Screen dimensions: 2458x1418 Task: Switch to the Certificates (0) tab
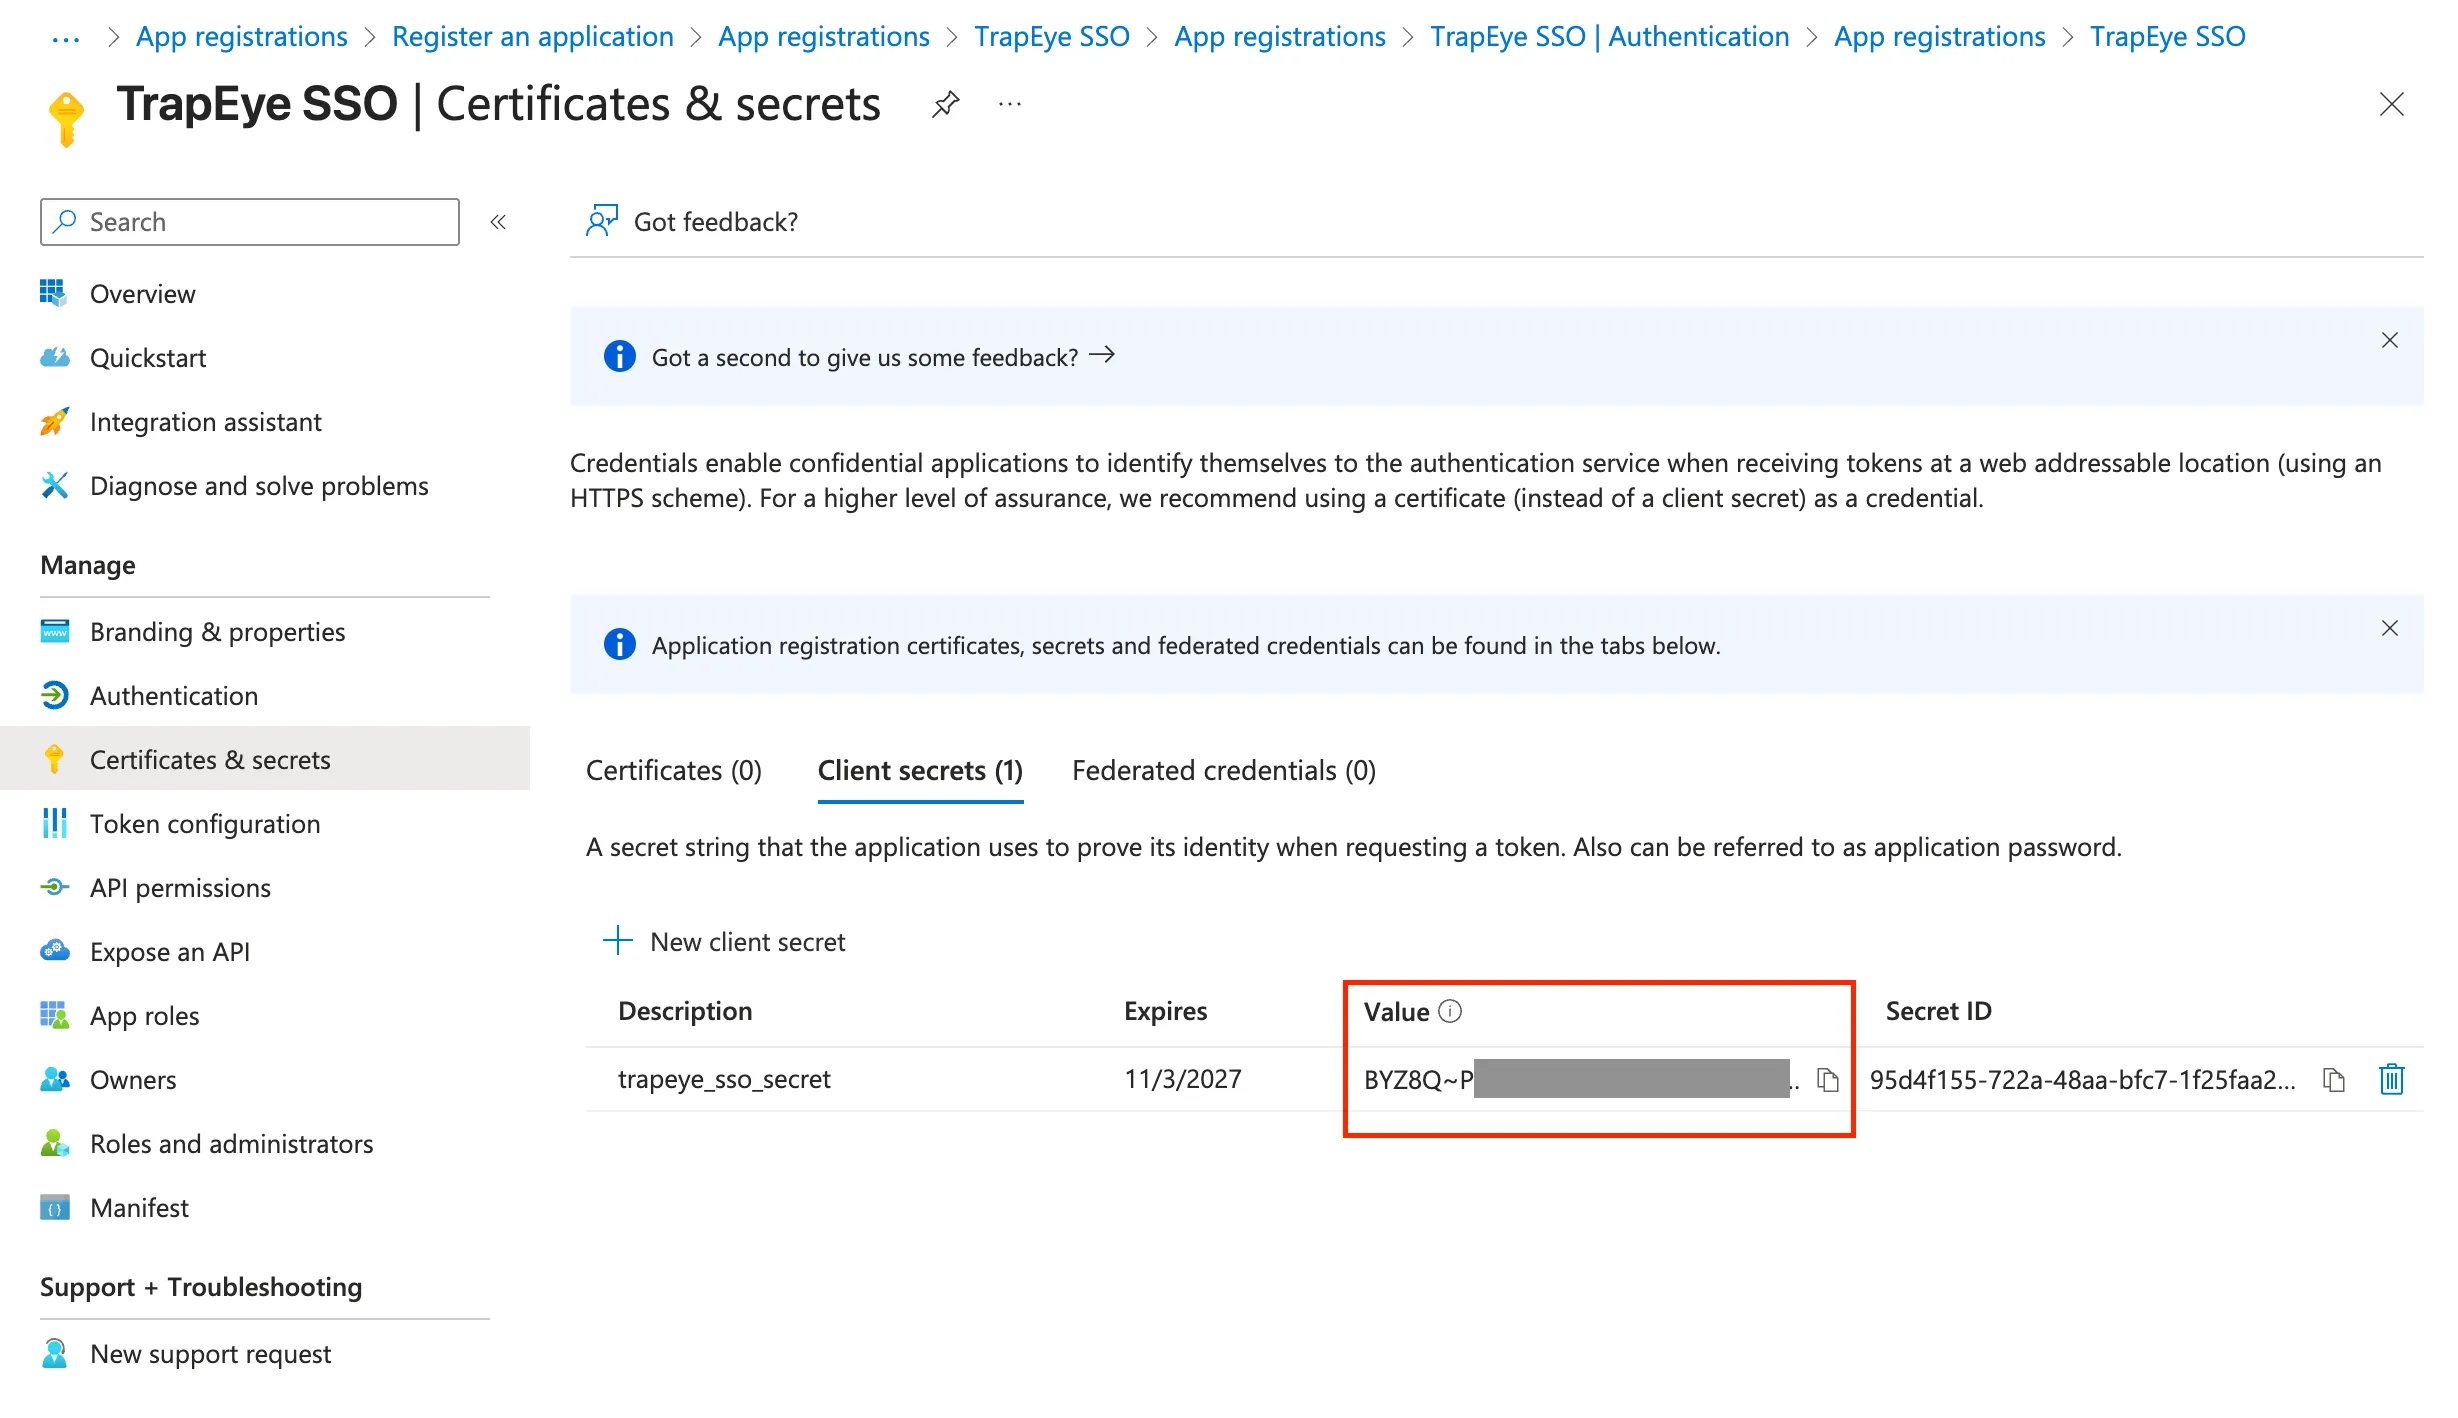[x=673, y=771]
